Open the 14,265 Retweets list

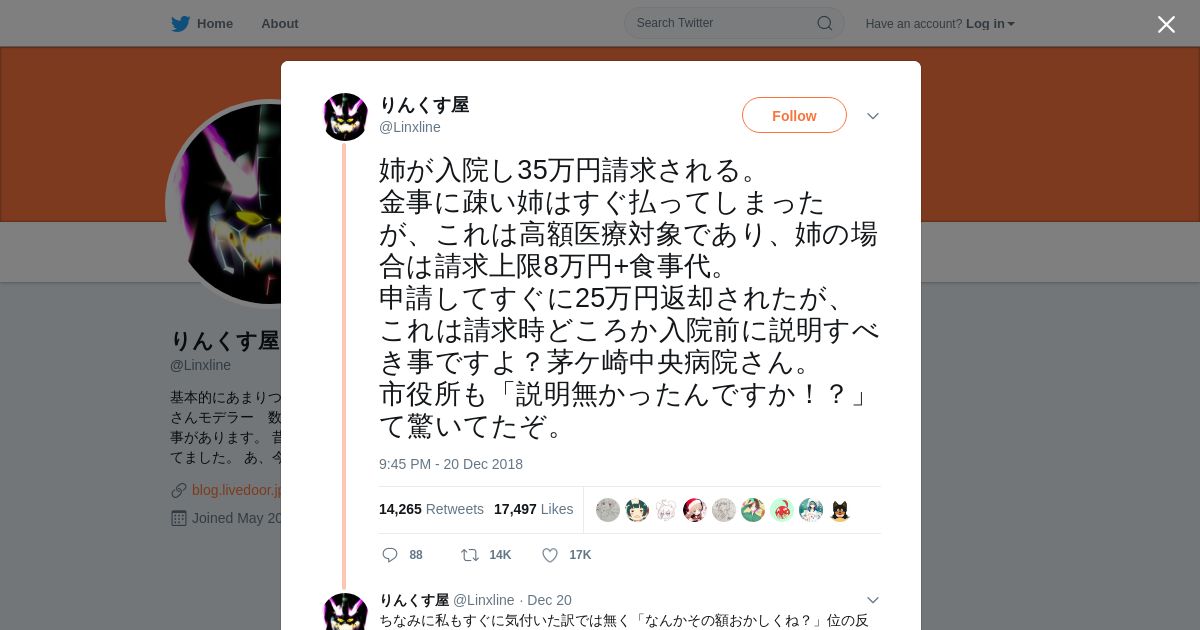point(431,509)
